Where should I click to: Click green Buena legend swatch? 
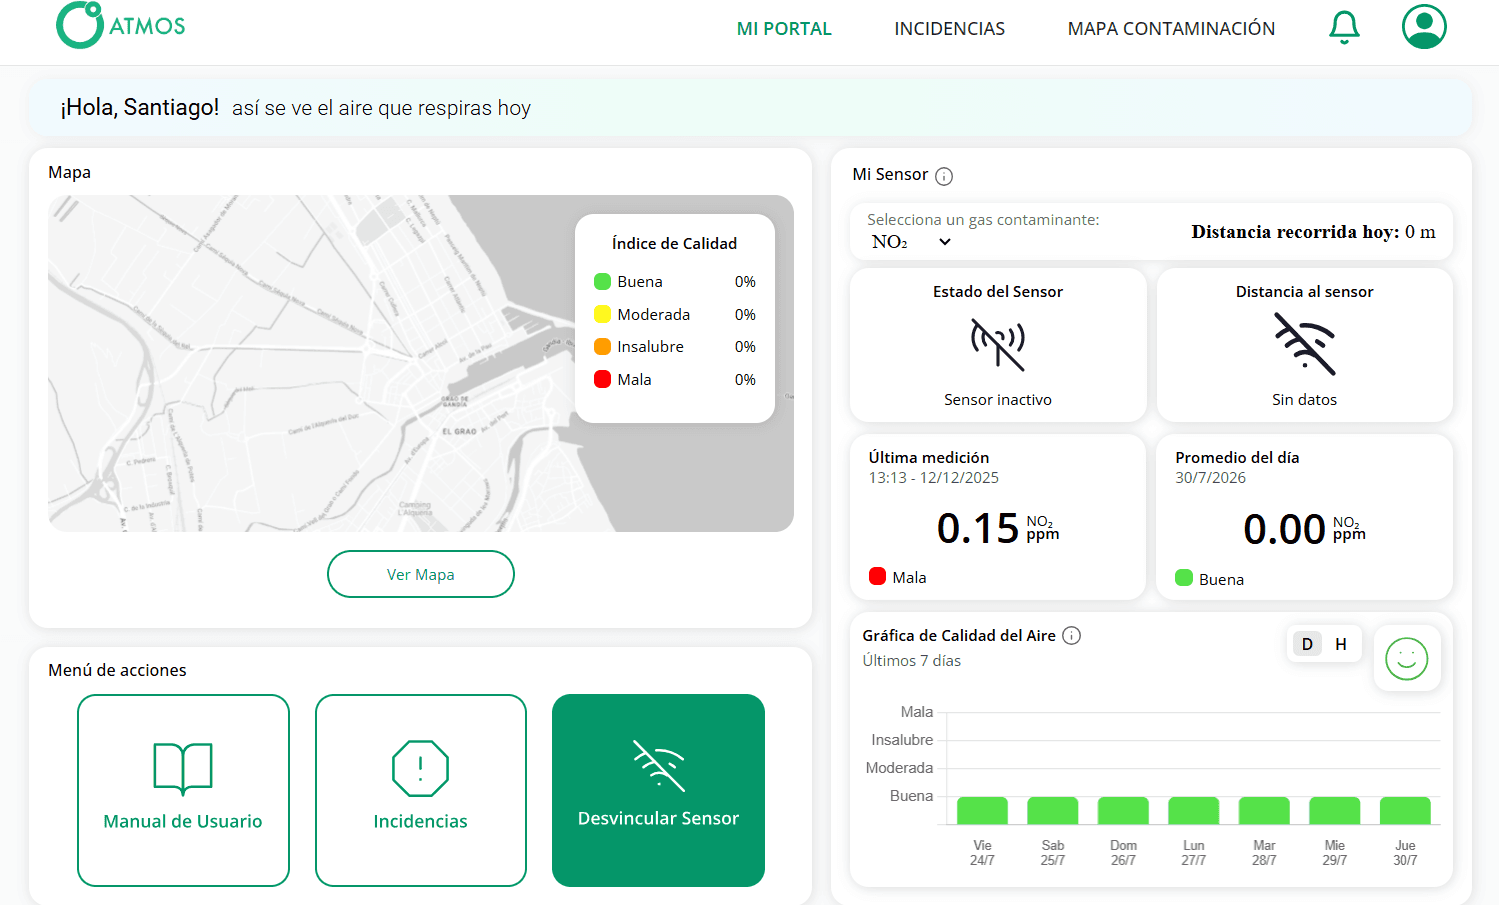pos(602,282)
